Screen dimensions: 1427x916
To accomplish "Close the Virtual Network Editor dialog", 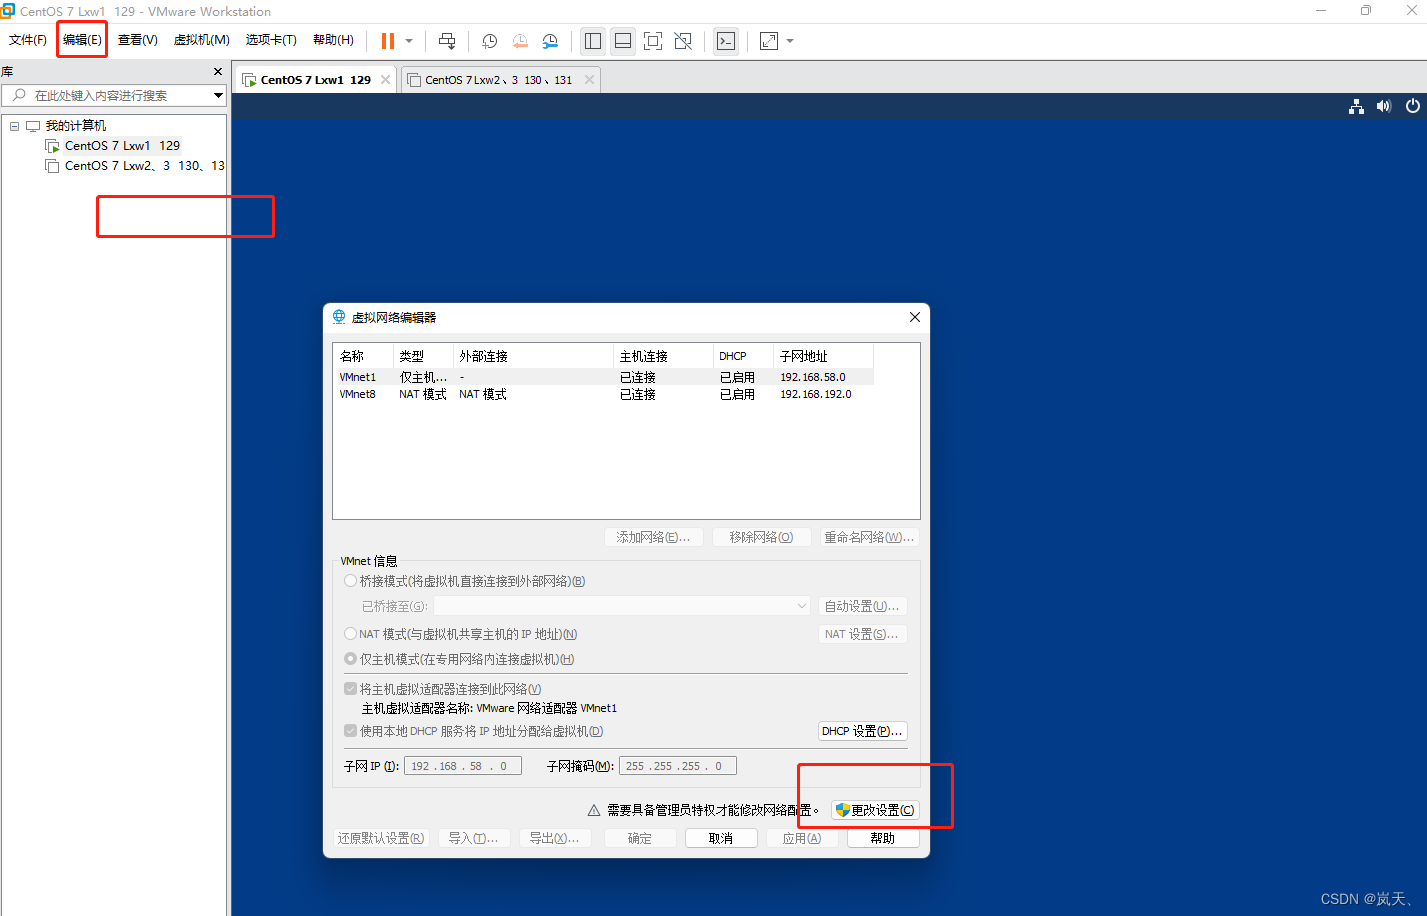I will click(x=914, y=317).
